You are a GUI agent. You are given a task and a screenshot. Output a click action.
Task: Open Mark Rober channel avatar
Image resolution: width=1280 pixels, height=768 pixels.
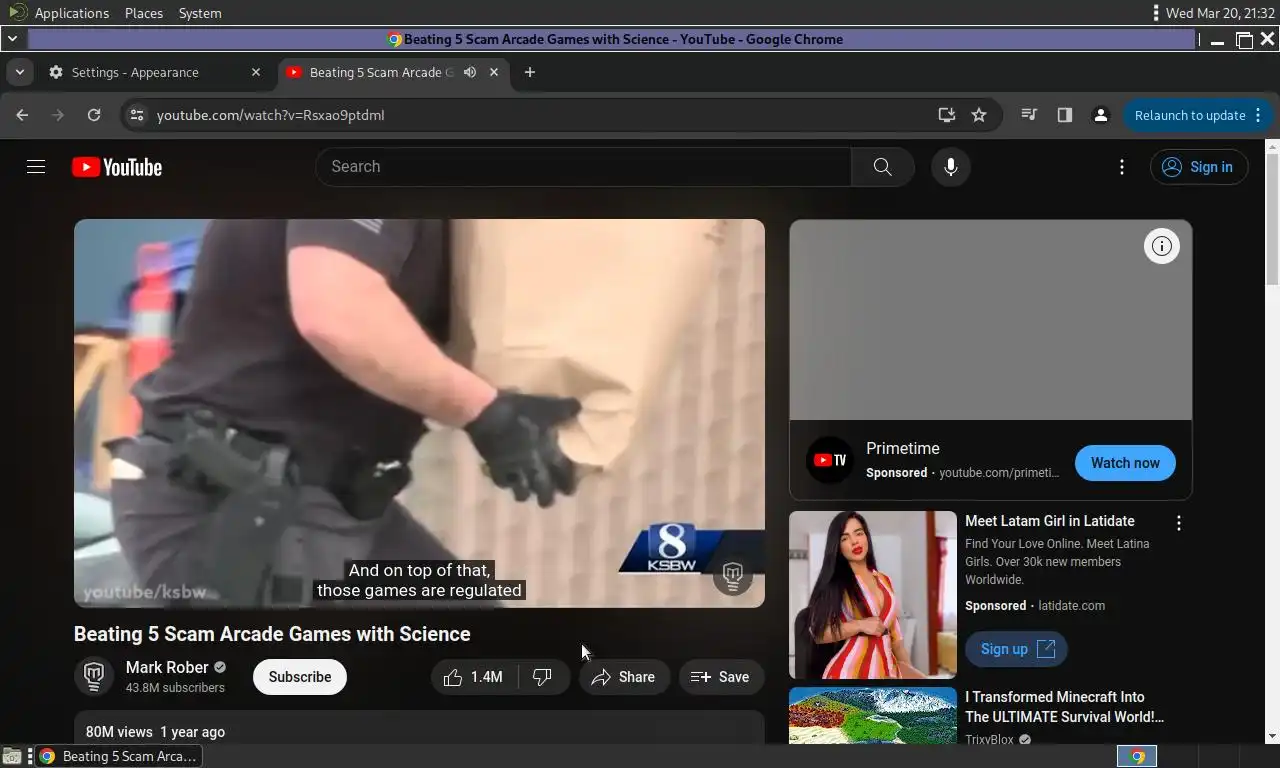(94, 677)
